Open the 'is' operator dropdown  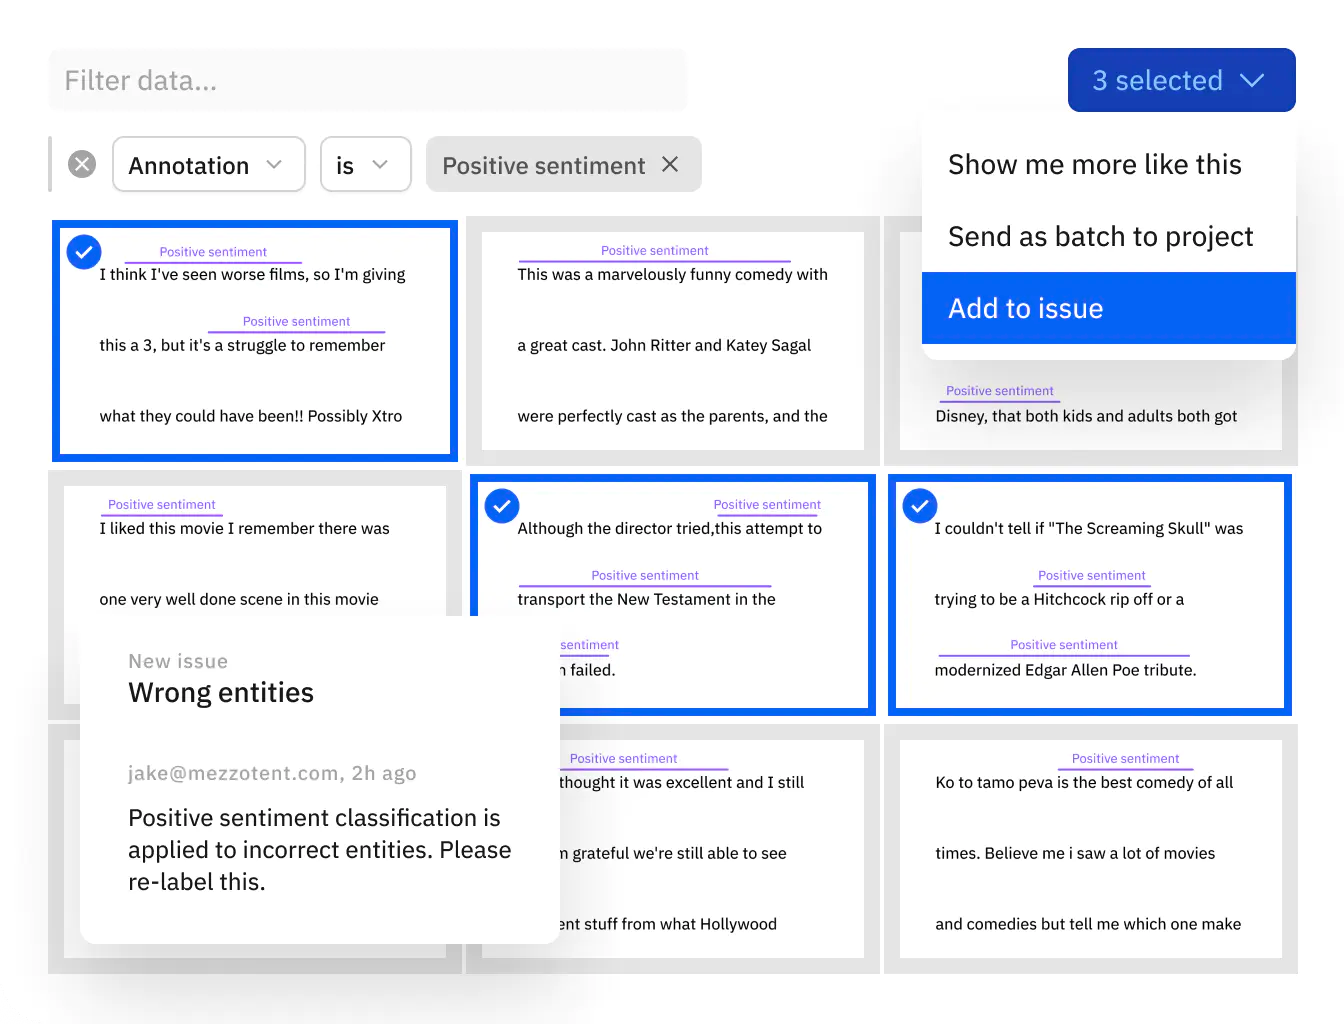pyautogui.click(x=365, y=164)
